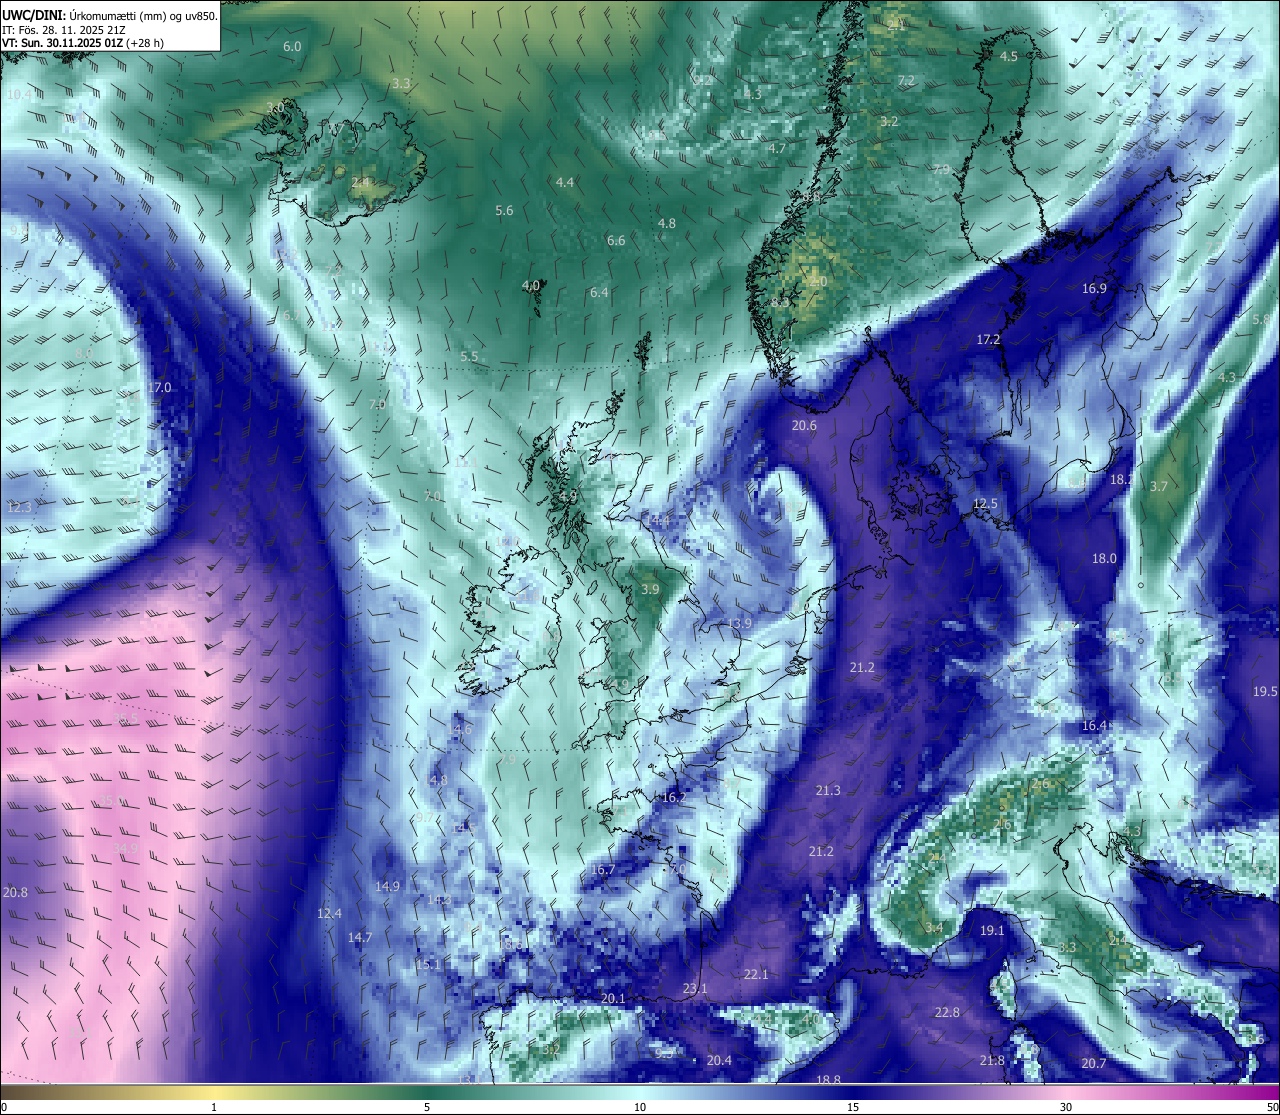Click the "12.4" value on the map

(329, 914)
